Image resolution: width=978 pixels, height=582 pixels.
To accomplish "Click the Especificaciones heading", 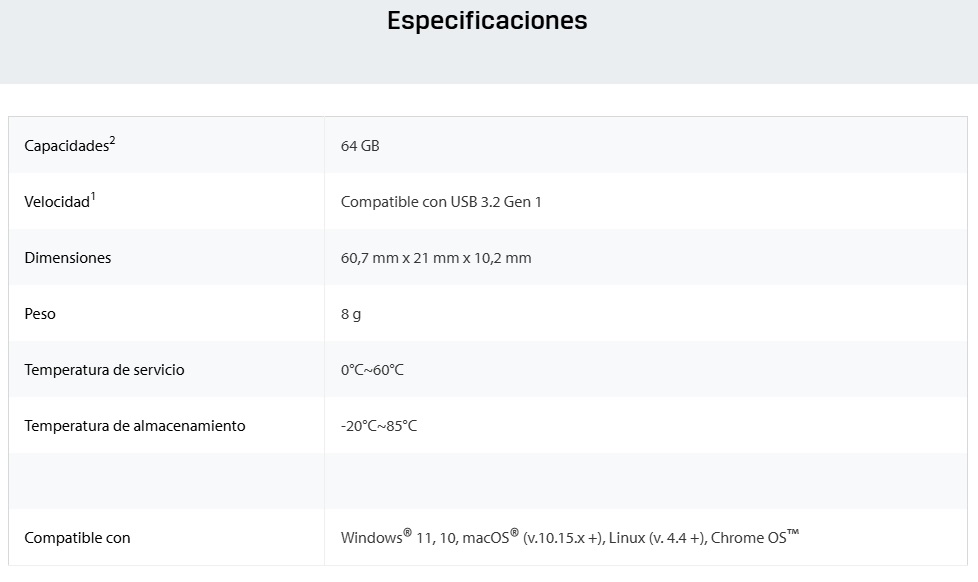I will [487, 21].
